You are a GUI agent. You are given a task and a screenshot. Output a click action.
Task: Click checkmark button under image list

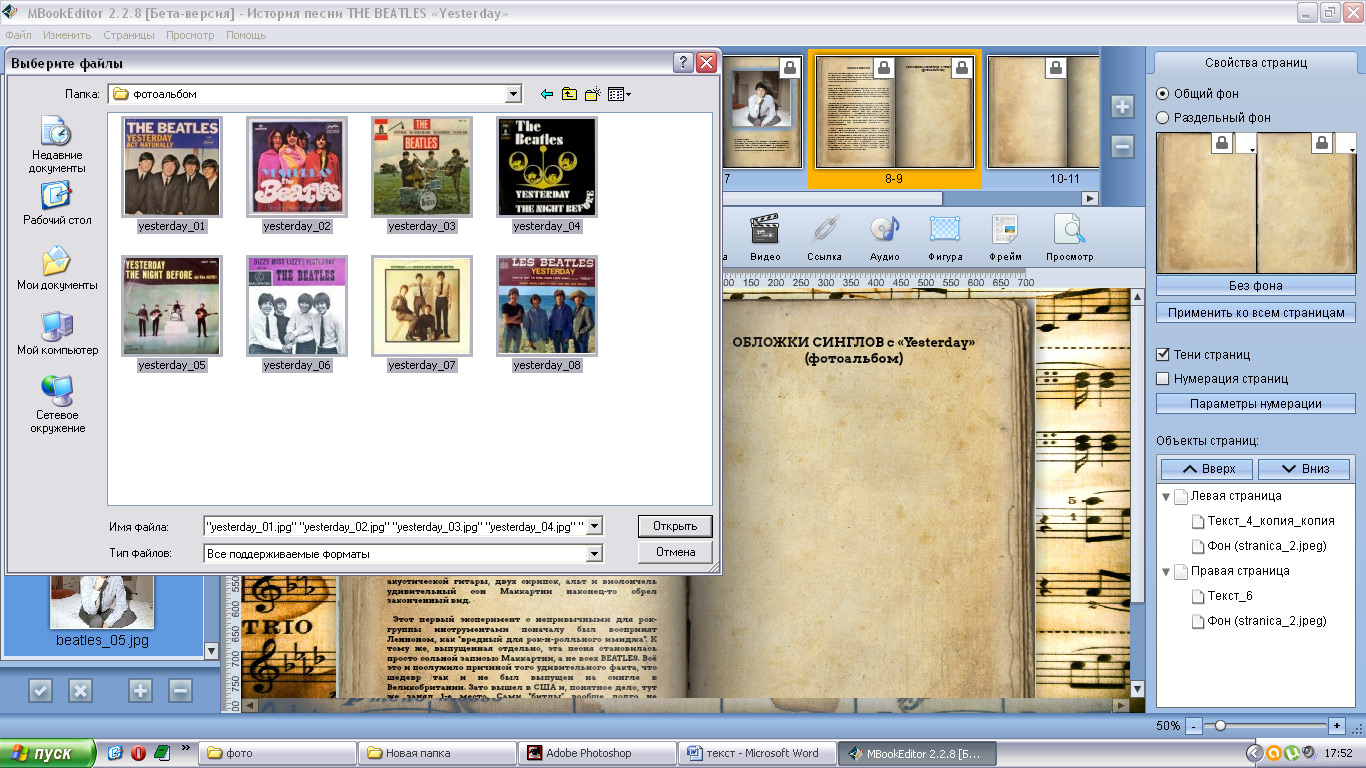[40, 690]
